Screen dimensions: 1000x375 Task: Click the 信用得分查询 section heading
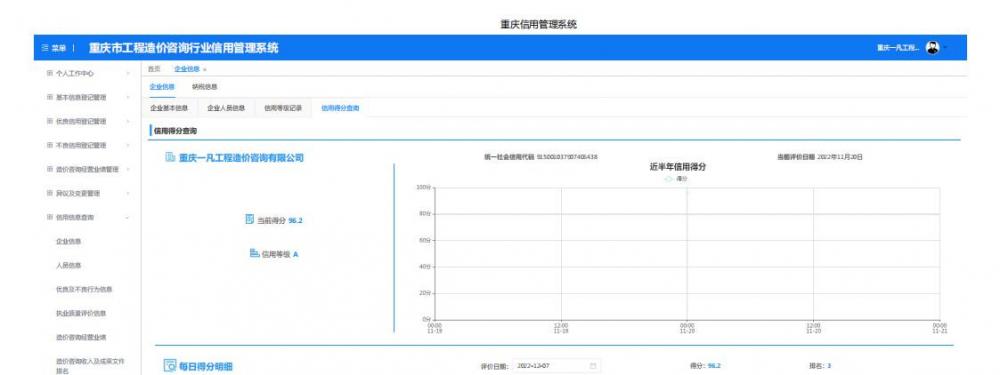point(176,131)
